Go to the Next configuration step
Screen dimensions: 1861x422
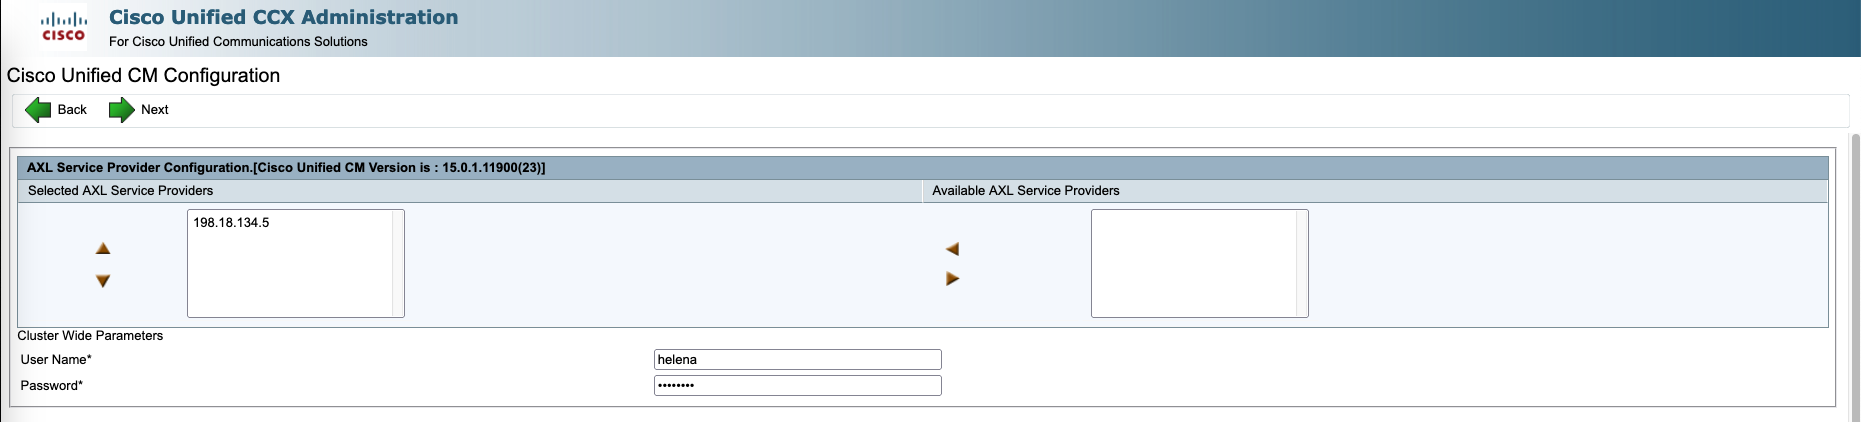(x=154, y=110)
